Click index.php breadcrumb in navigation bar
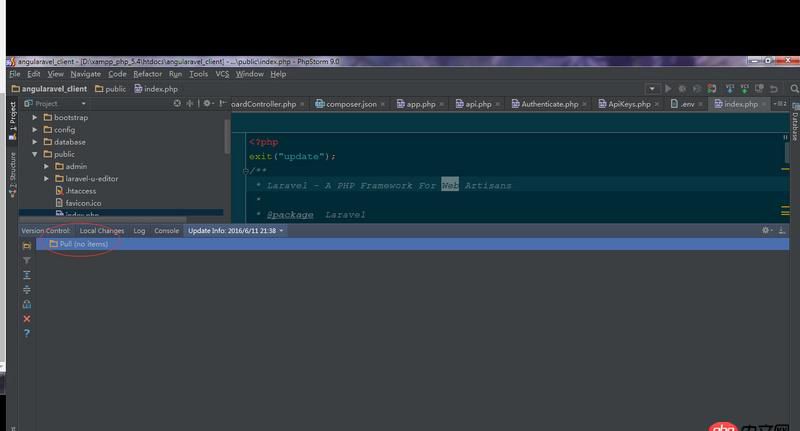 156,89
